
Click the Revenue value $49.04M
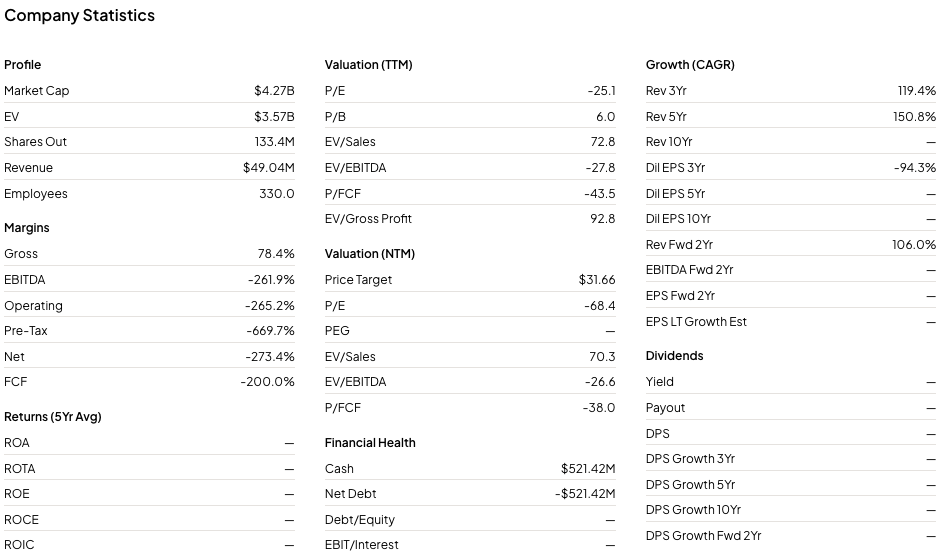click(x=269, y=168)
